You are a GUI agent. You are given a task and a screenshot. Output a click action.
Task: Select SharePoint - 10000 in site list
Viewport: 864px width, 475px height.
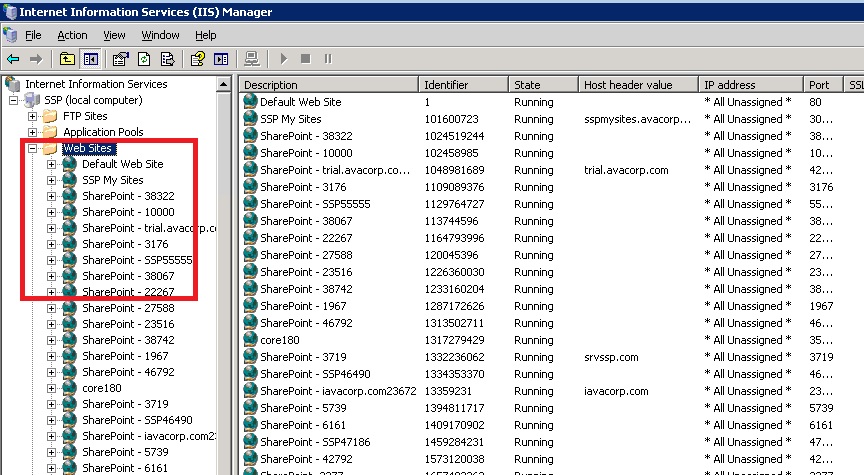tap(306, 153)
